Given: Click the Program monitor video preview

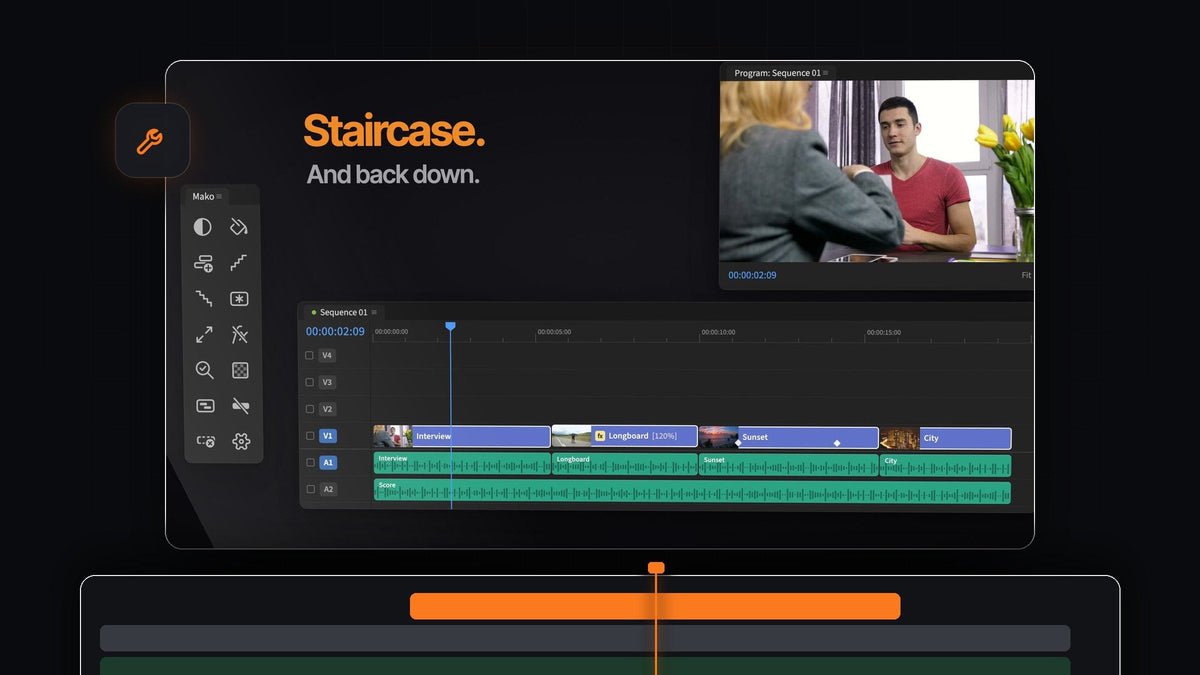Looking at the screenshot, I should click(x=877, y=171).
